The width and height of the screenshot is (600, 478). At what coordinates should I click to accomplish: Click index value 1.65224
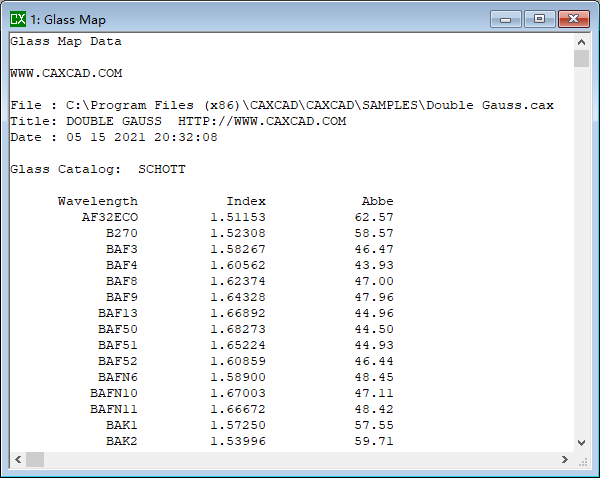(238, 345)
